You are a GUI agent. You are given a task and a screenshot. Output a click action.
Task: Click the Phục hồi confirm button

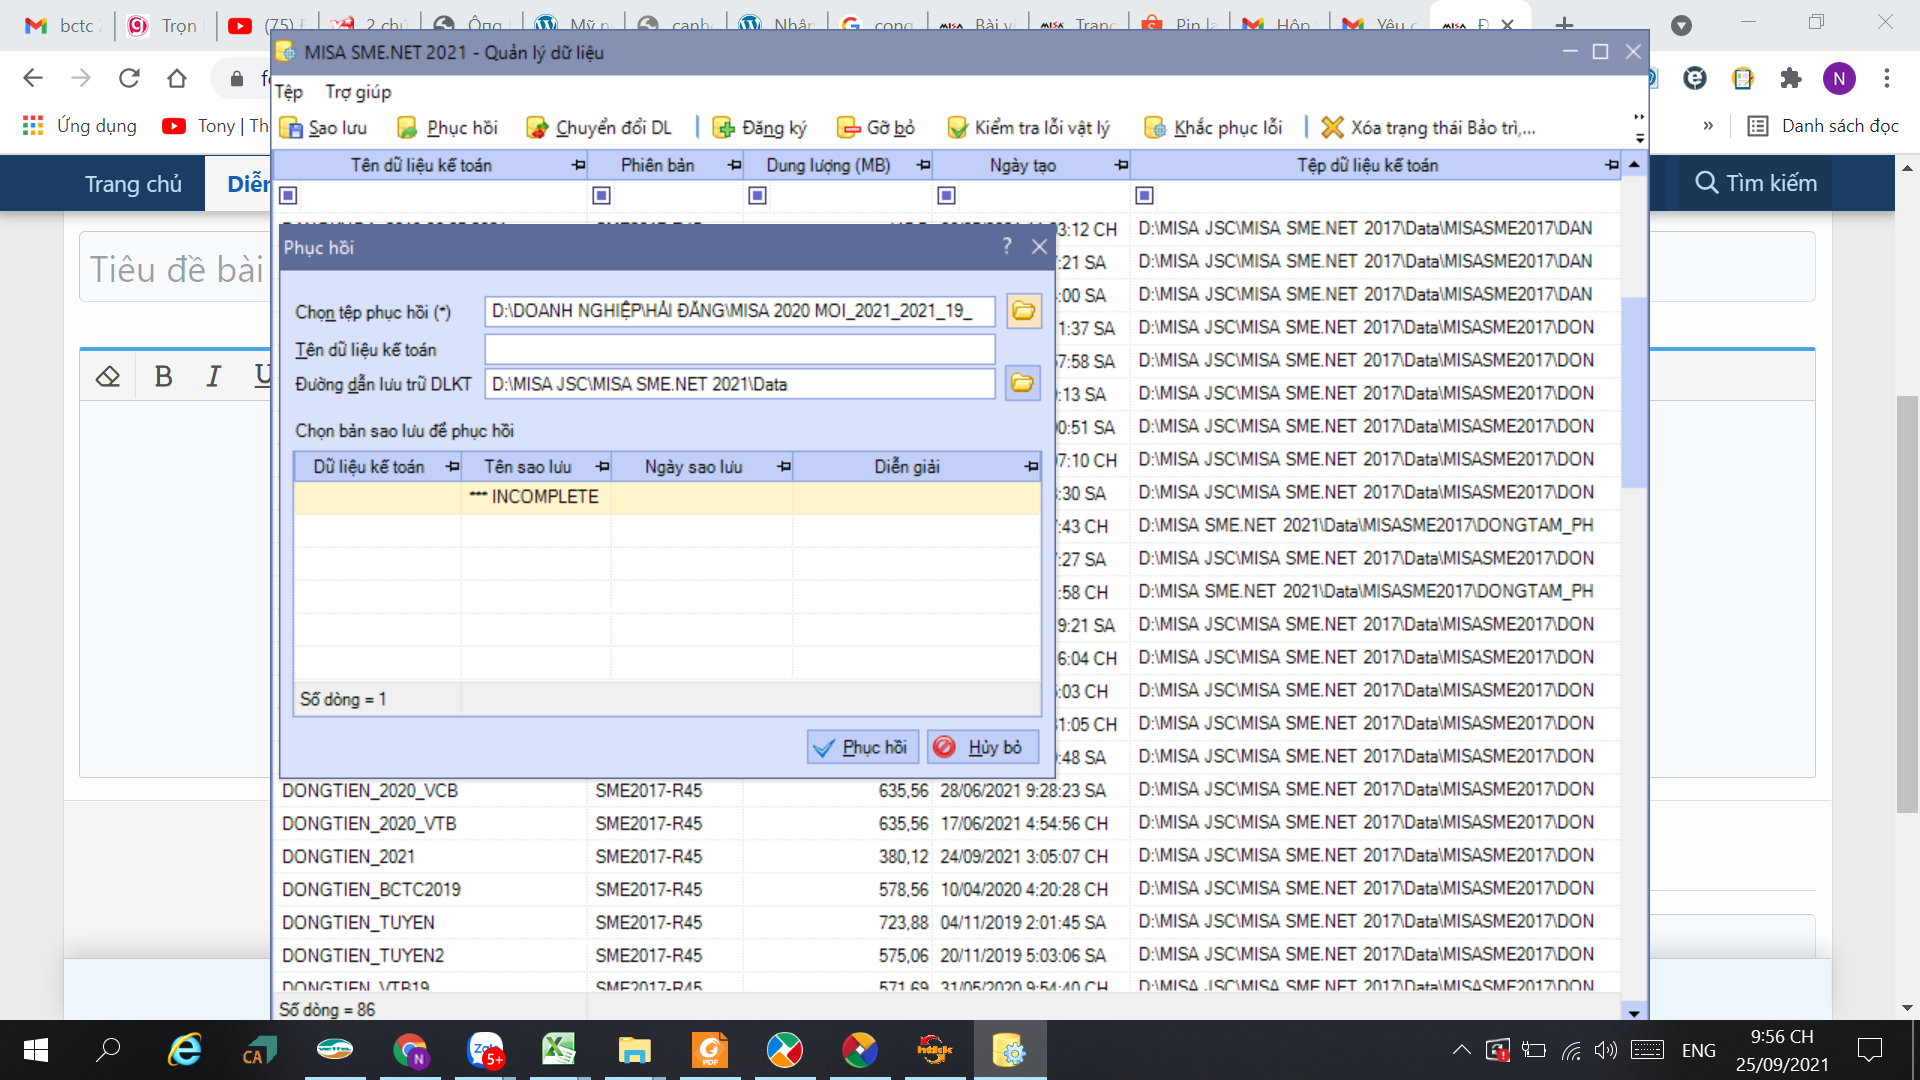pos(862,747)
